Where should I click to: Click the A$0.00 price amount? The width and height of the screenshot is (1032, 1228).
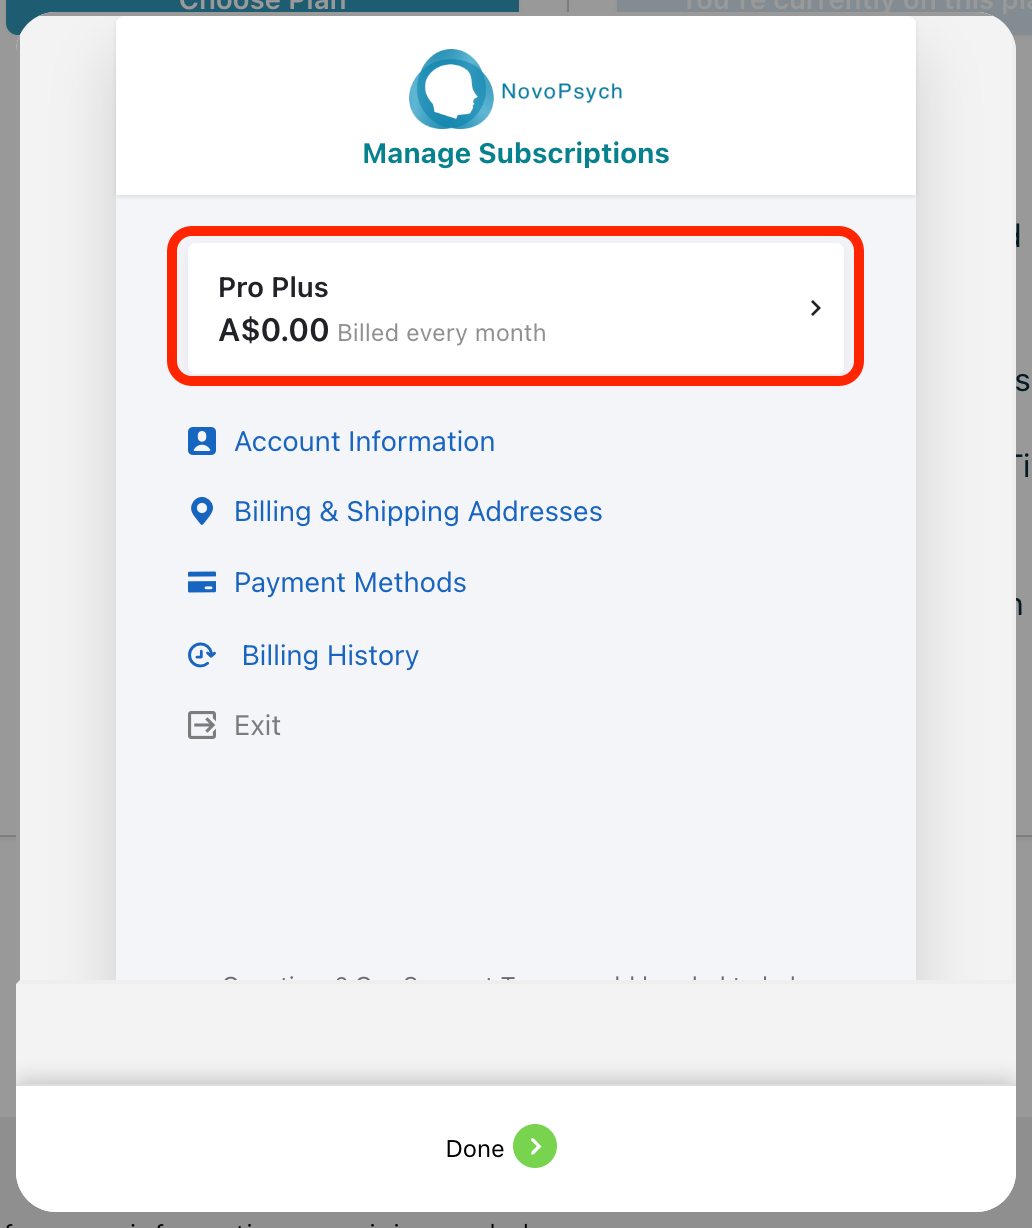coord(274,331)
